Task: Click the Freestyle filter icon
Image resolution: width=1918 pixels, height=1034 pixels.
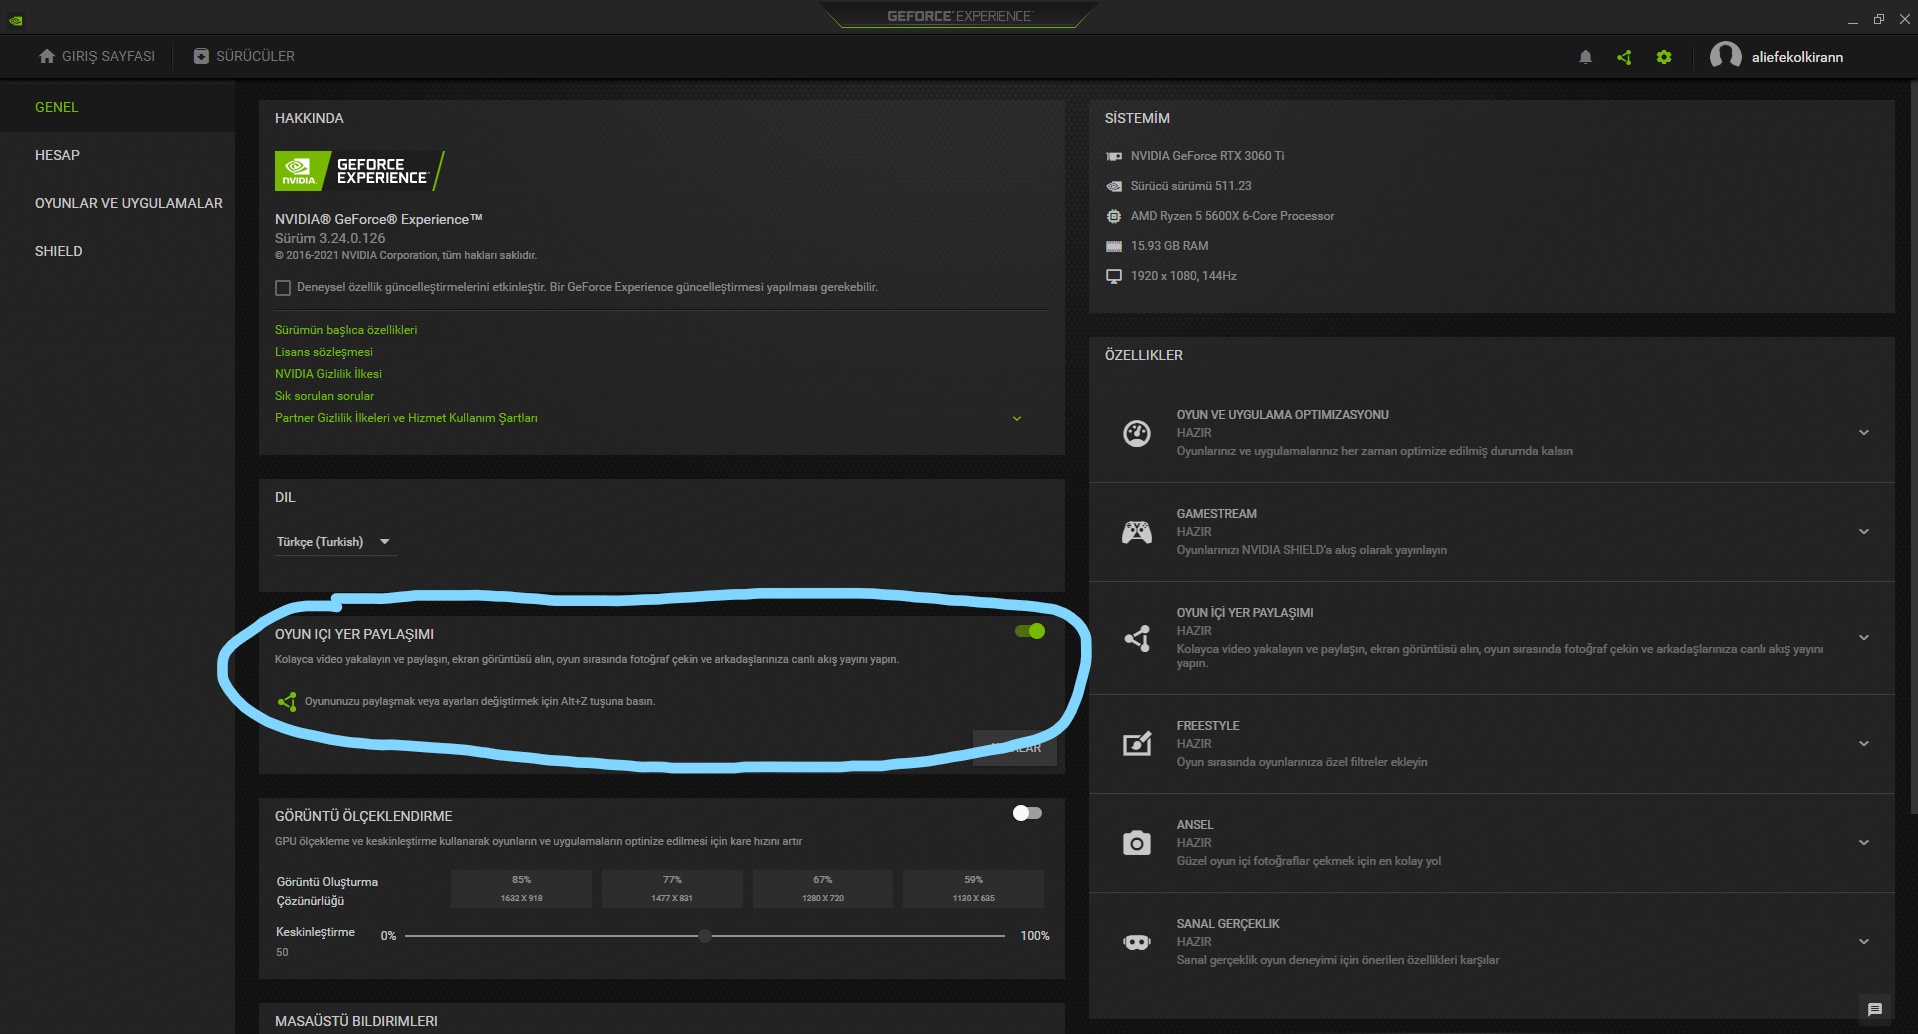Action: 1136,744
